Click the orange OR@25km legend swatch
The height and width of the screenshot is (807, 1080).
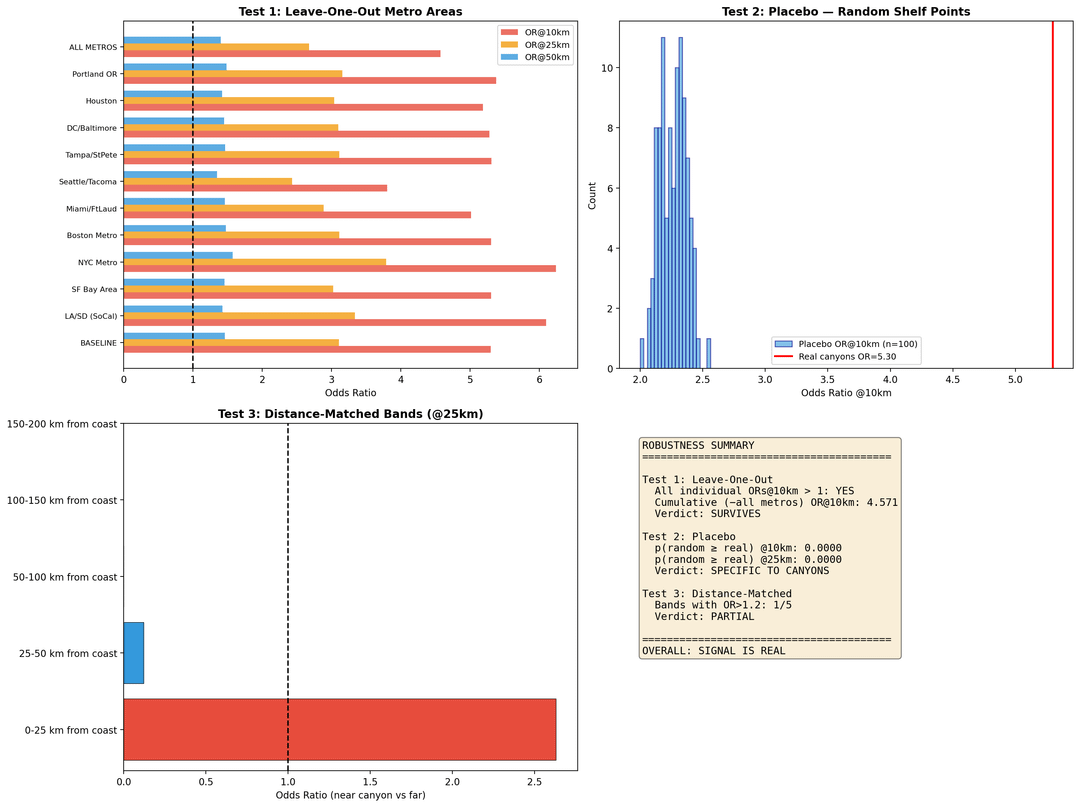pyautogui.click(x=509, y=45)
